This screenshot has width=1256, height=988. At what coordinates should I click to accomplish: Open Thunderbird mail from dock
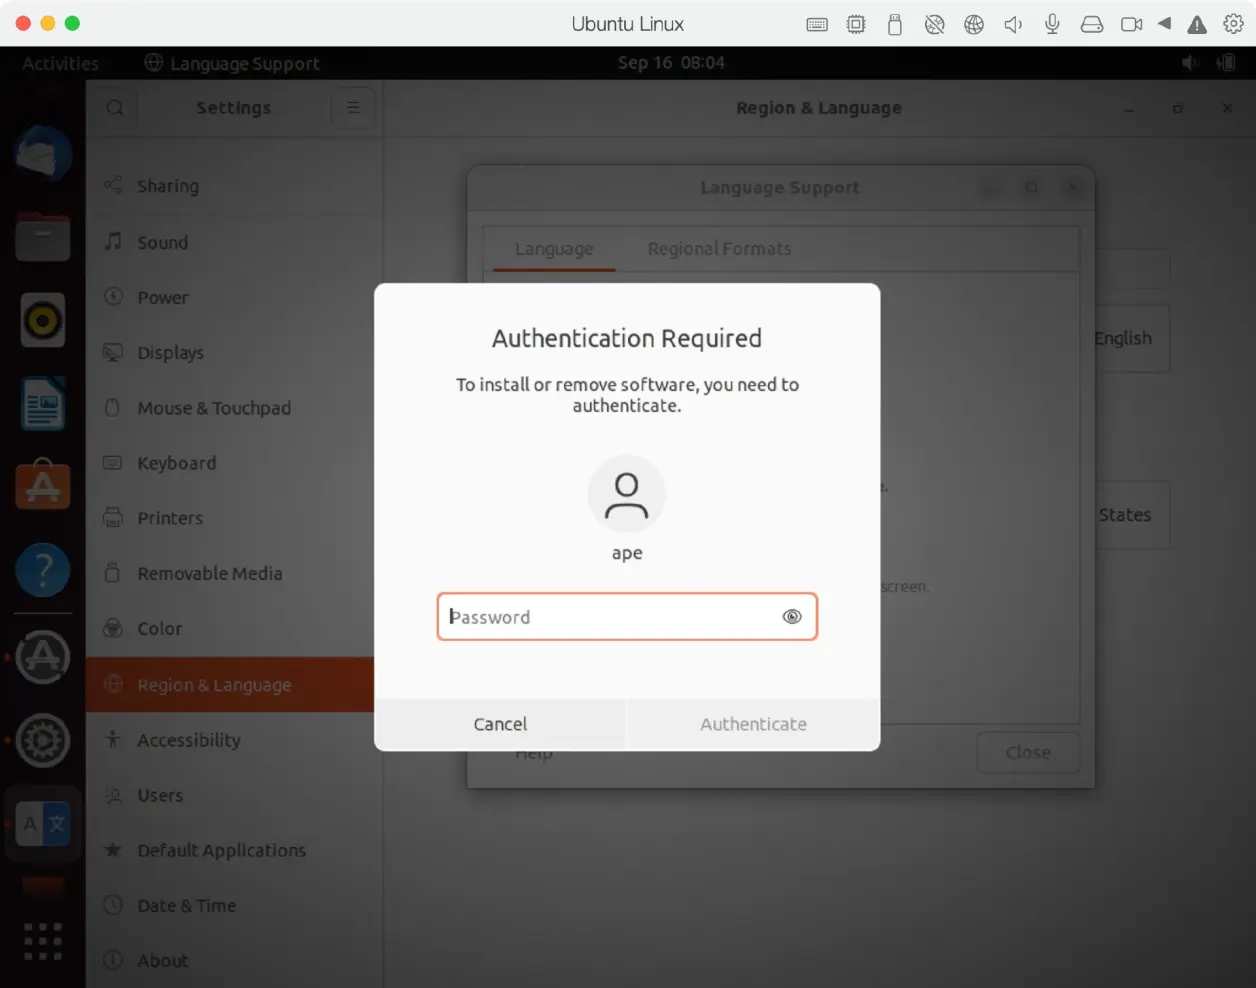click(x=43, y=154)
